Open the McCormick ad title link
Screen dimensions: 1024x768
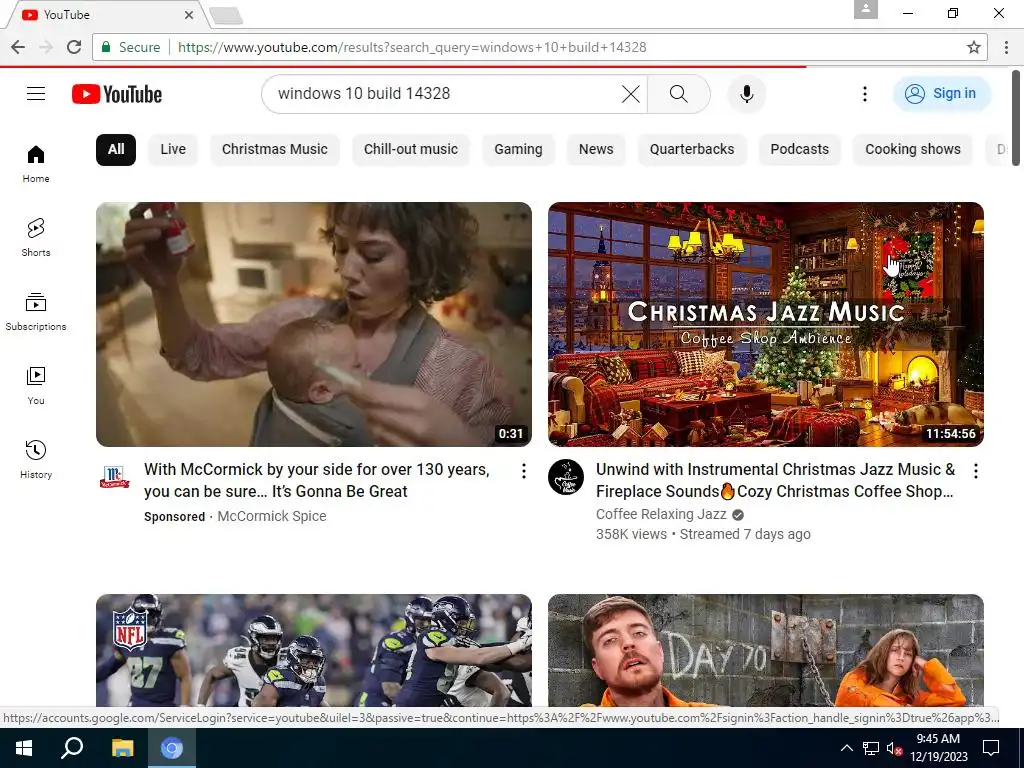[317, 481]
